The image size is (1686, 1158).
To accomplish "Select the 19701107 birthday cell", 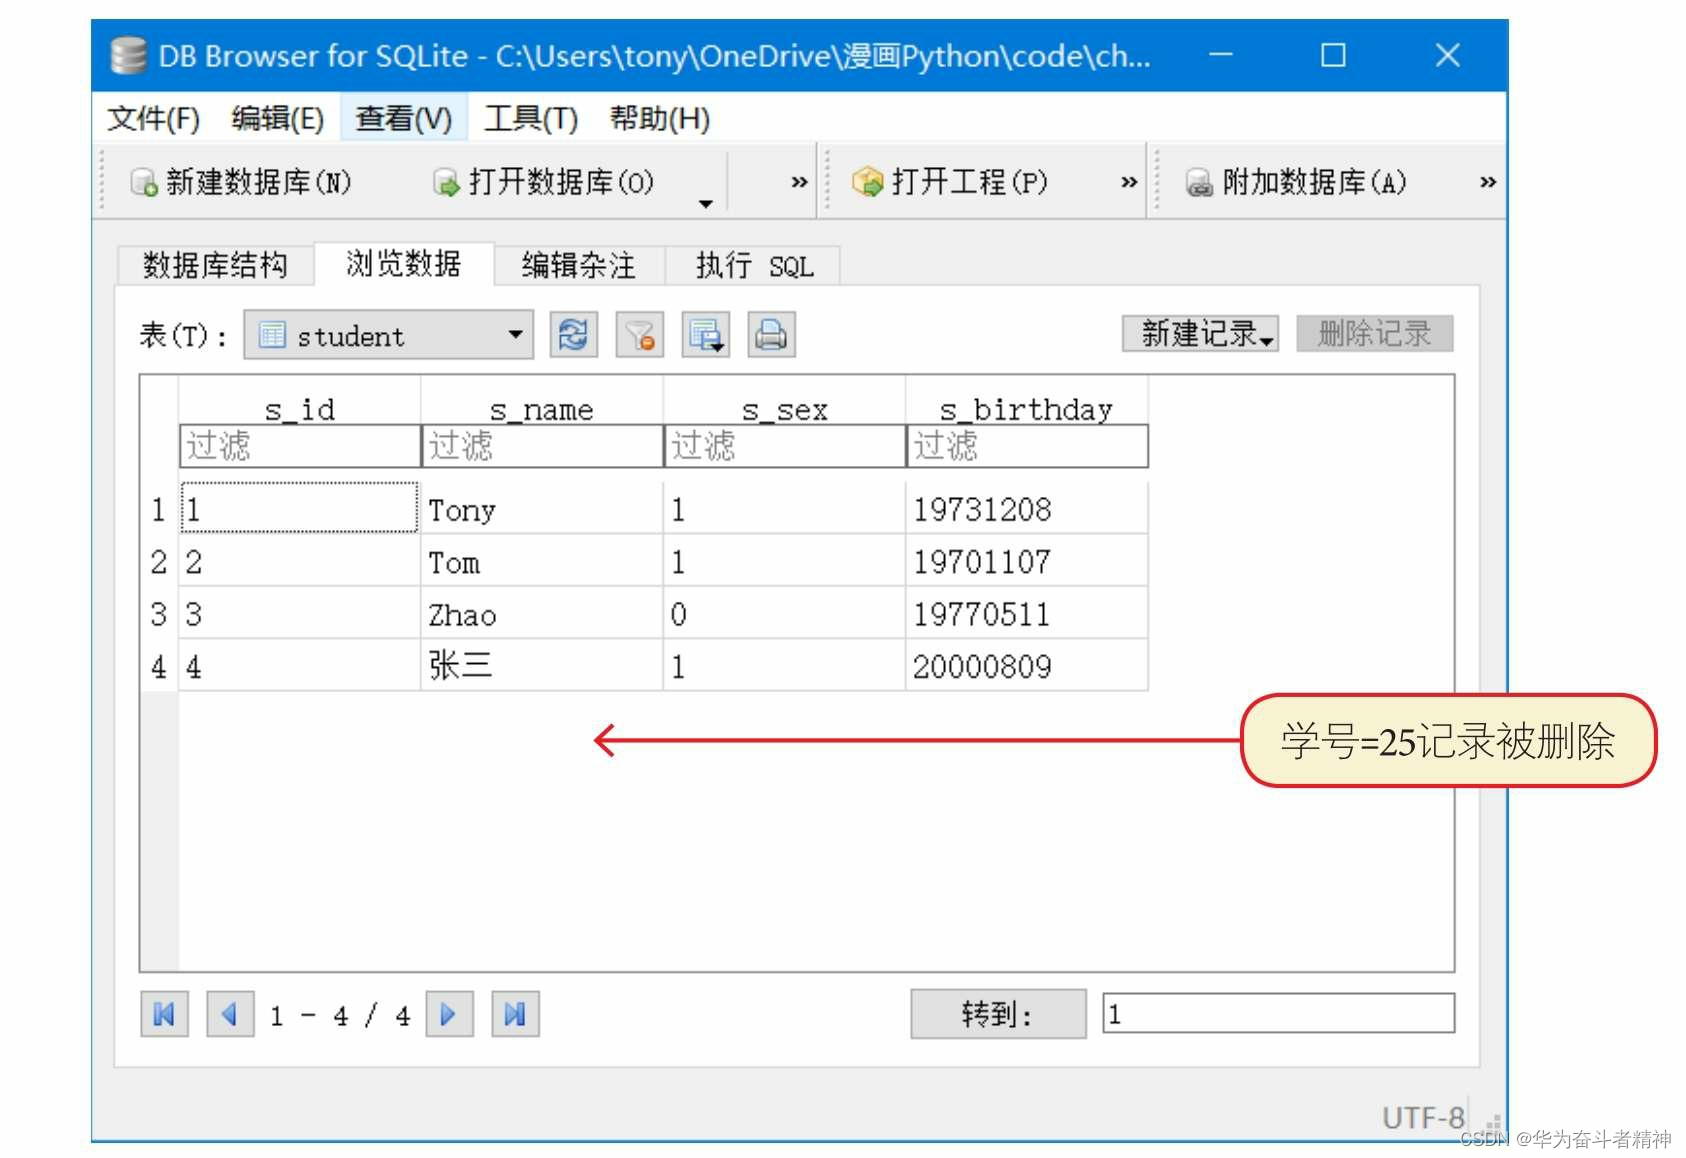I will pos(1027,562).
